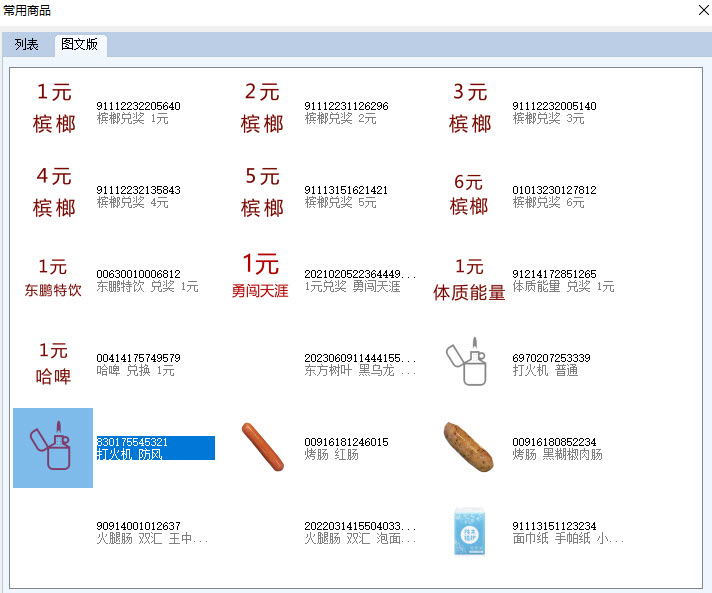Select the 1元 槟榔 product icon

(x=54, y=108)
